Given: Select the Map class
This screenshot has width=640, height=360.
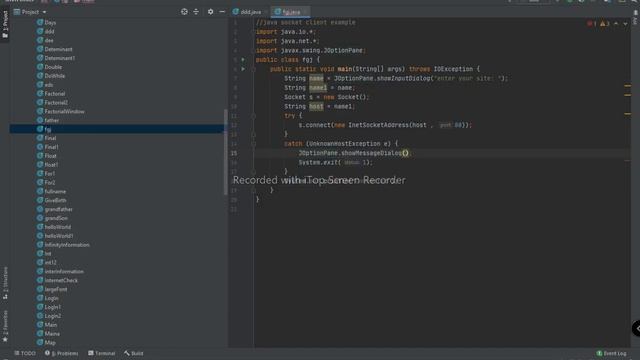Looking at the screenshot, I should tap(46, 342).
